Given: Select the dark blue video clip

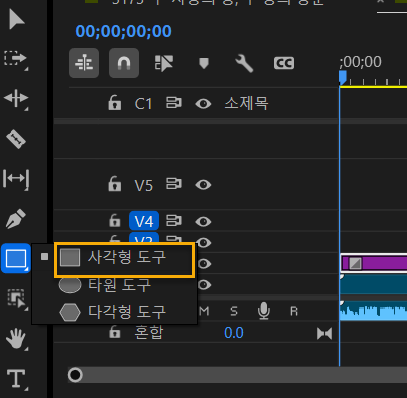Looking at the screenshot, I should [x=373, y=284].
